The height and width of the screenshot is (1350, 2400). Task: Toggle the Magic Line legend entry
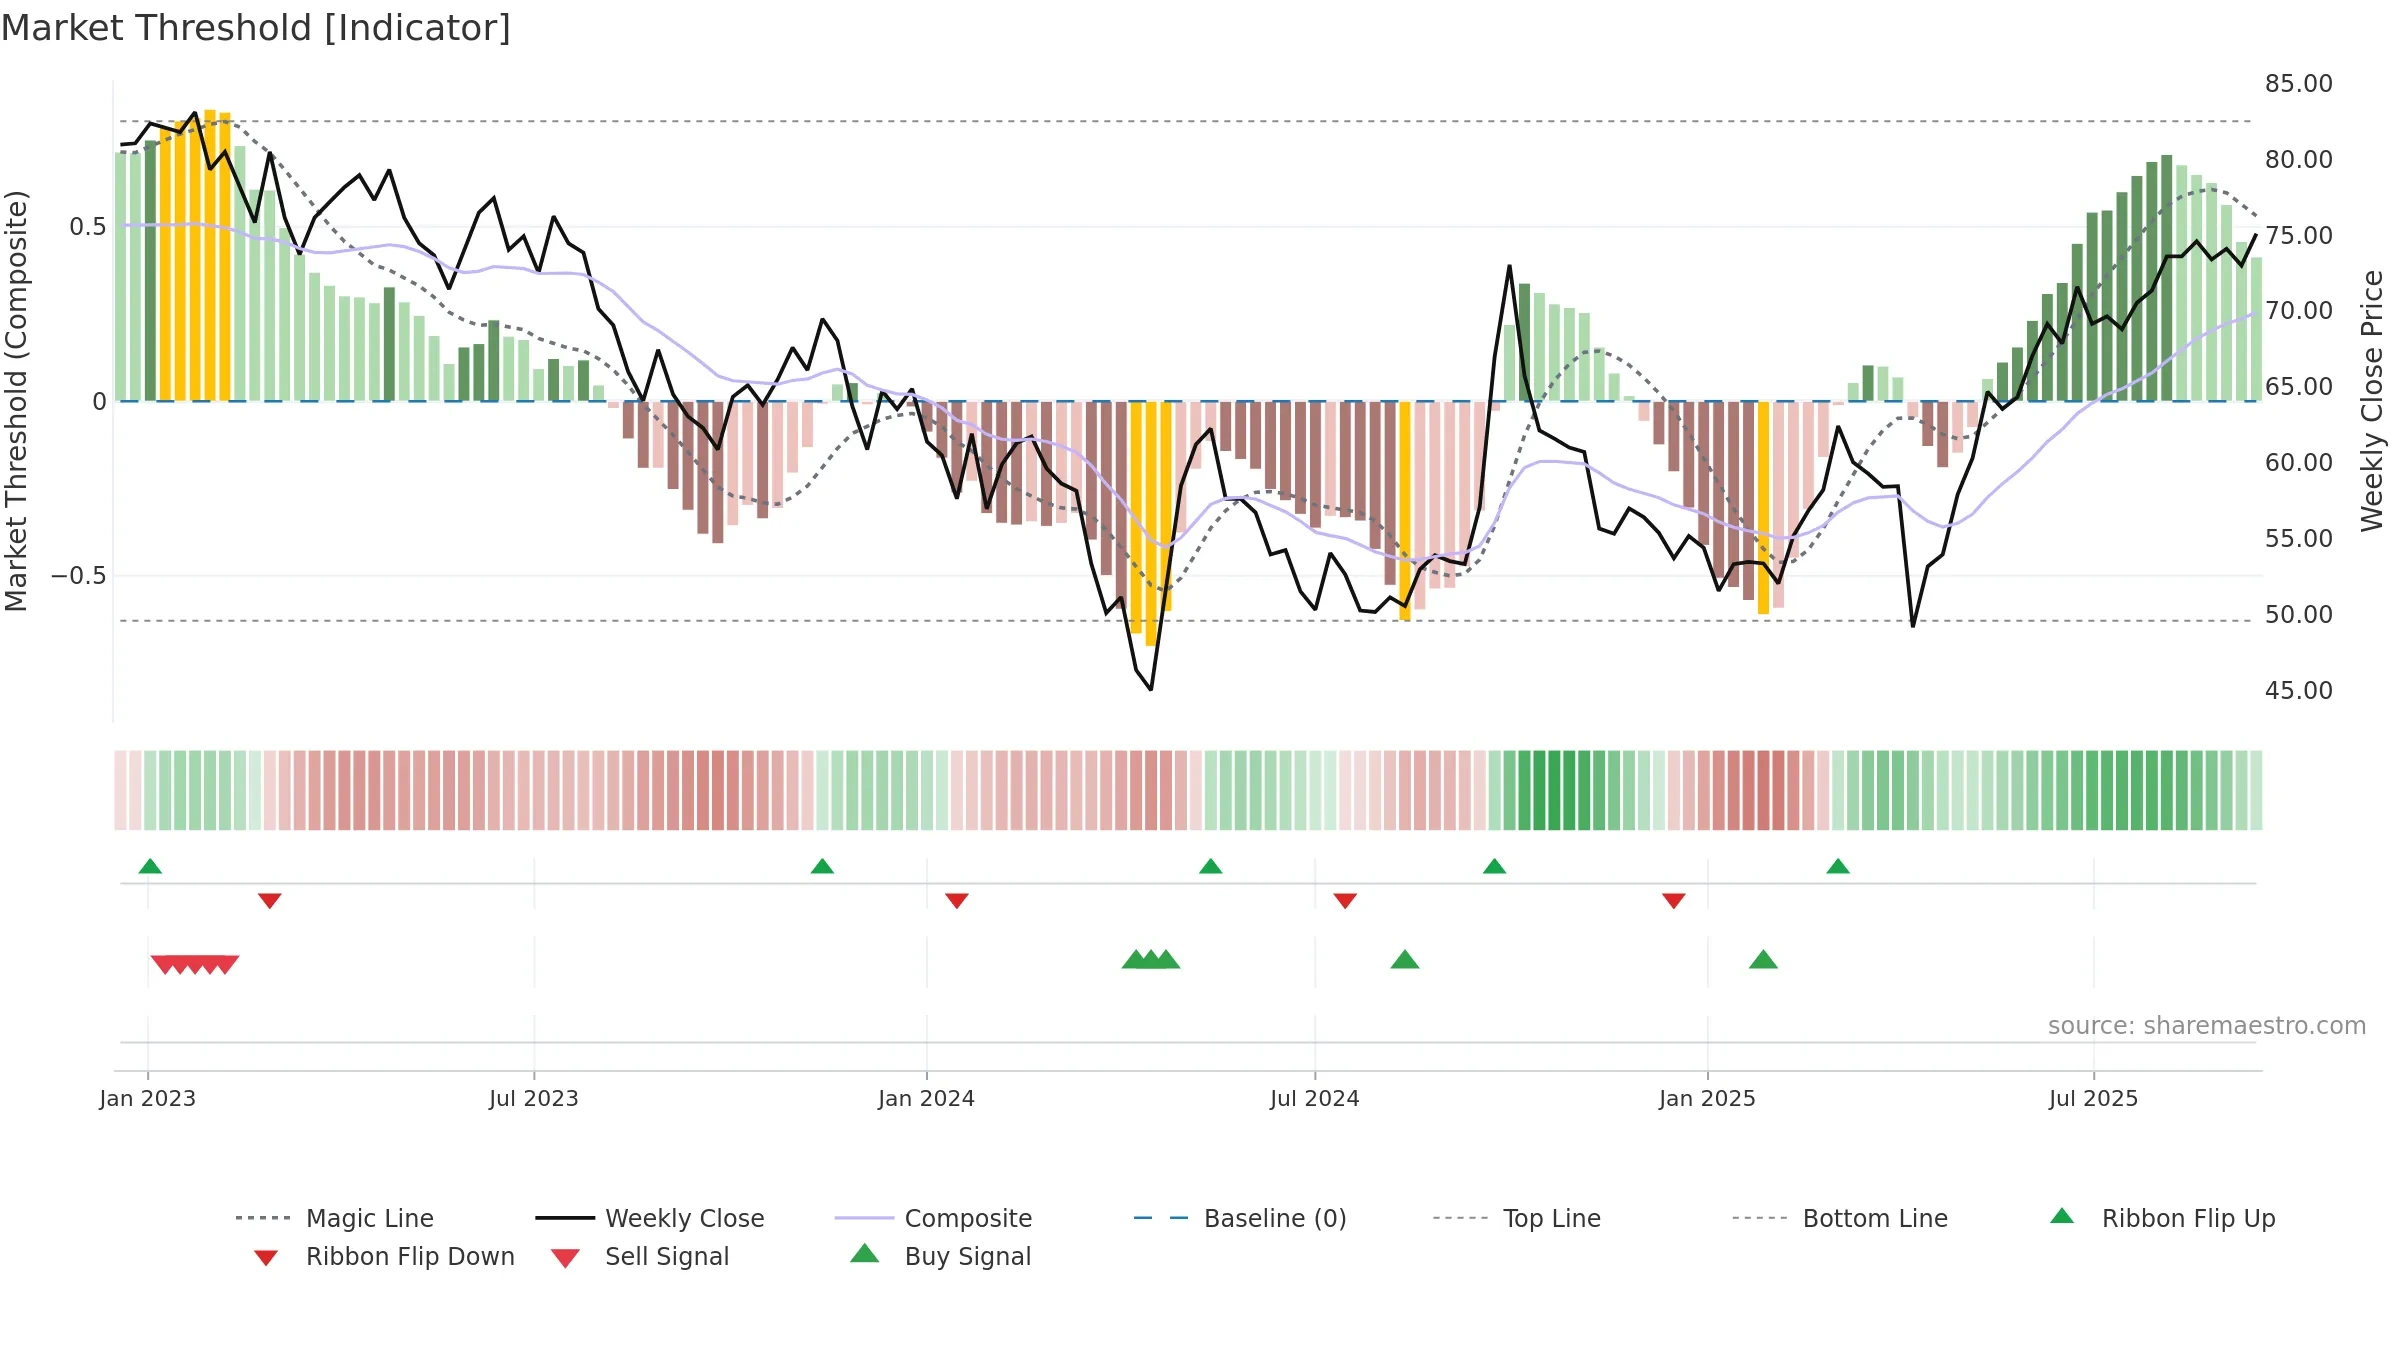tap(335, 1218)
